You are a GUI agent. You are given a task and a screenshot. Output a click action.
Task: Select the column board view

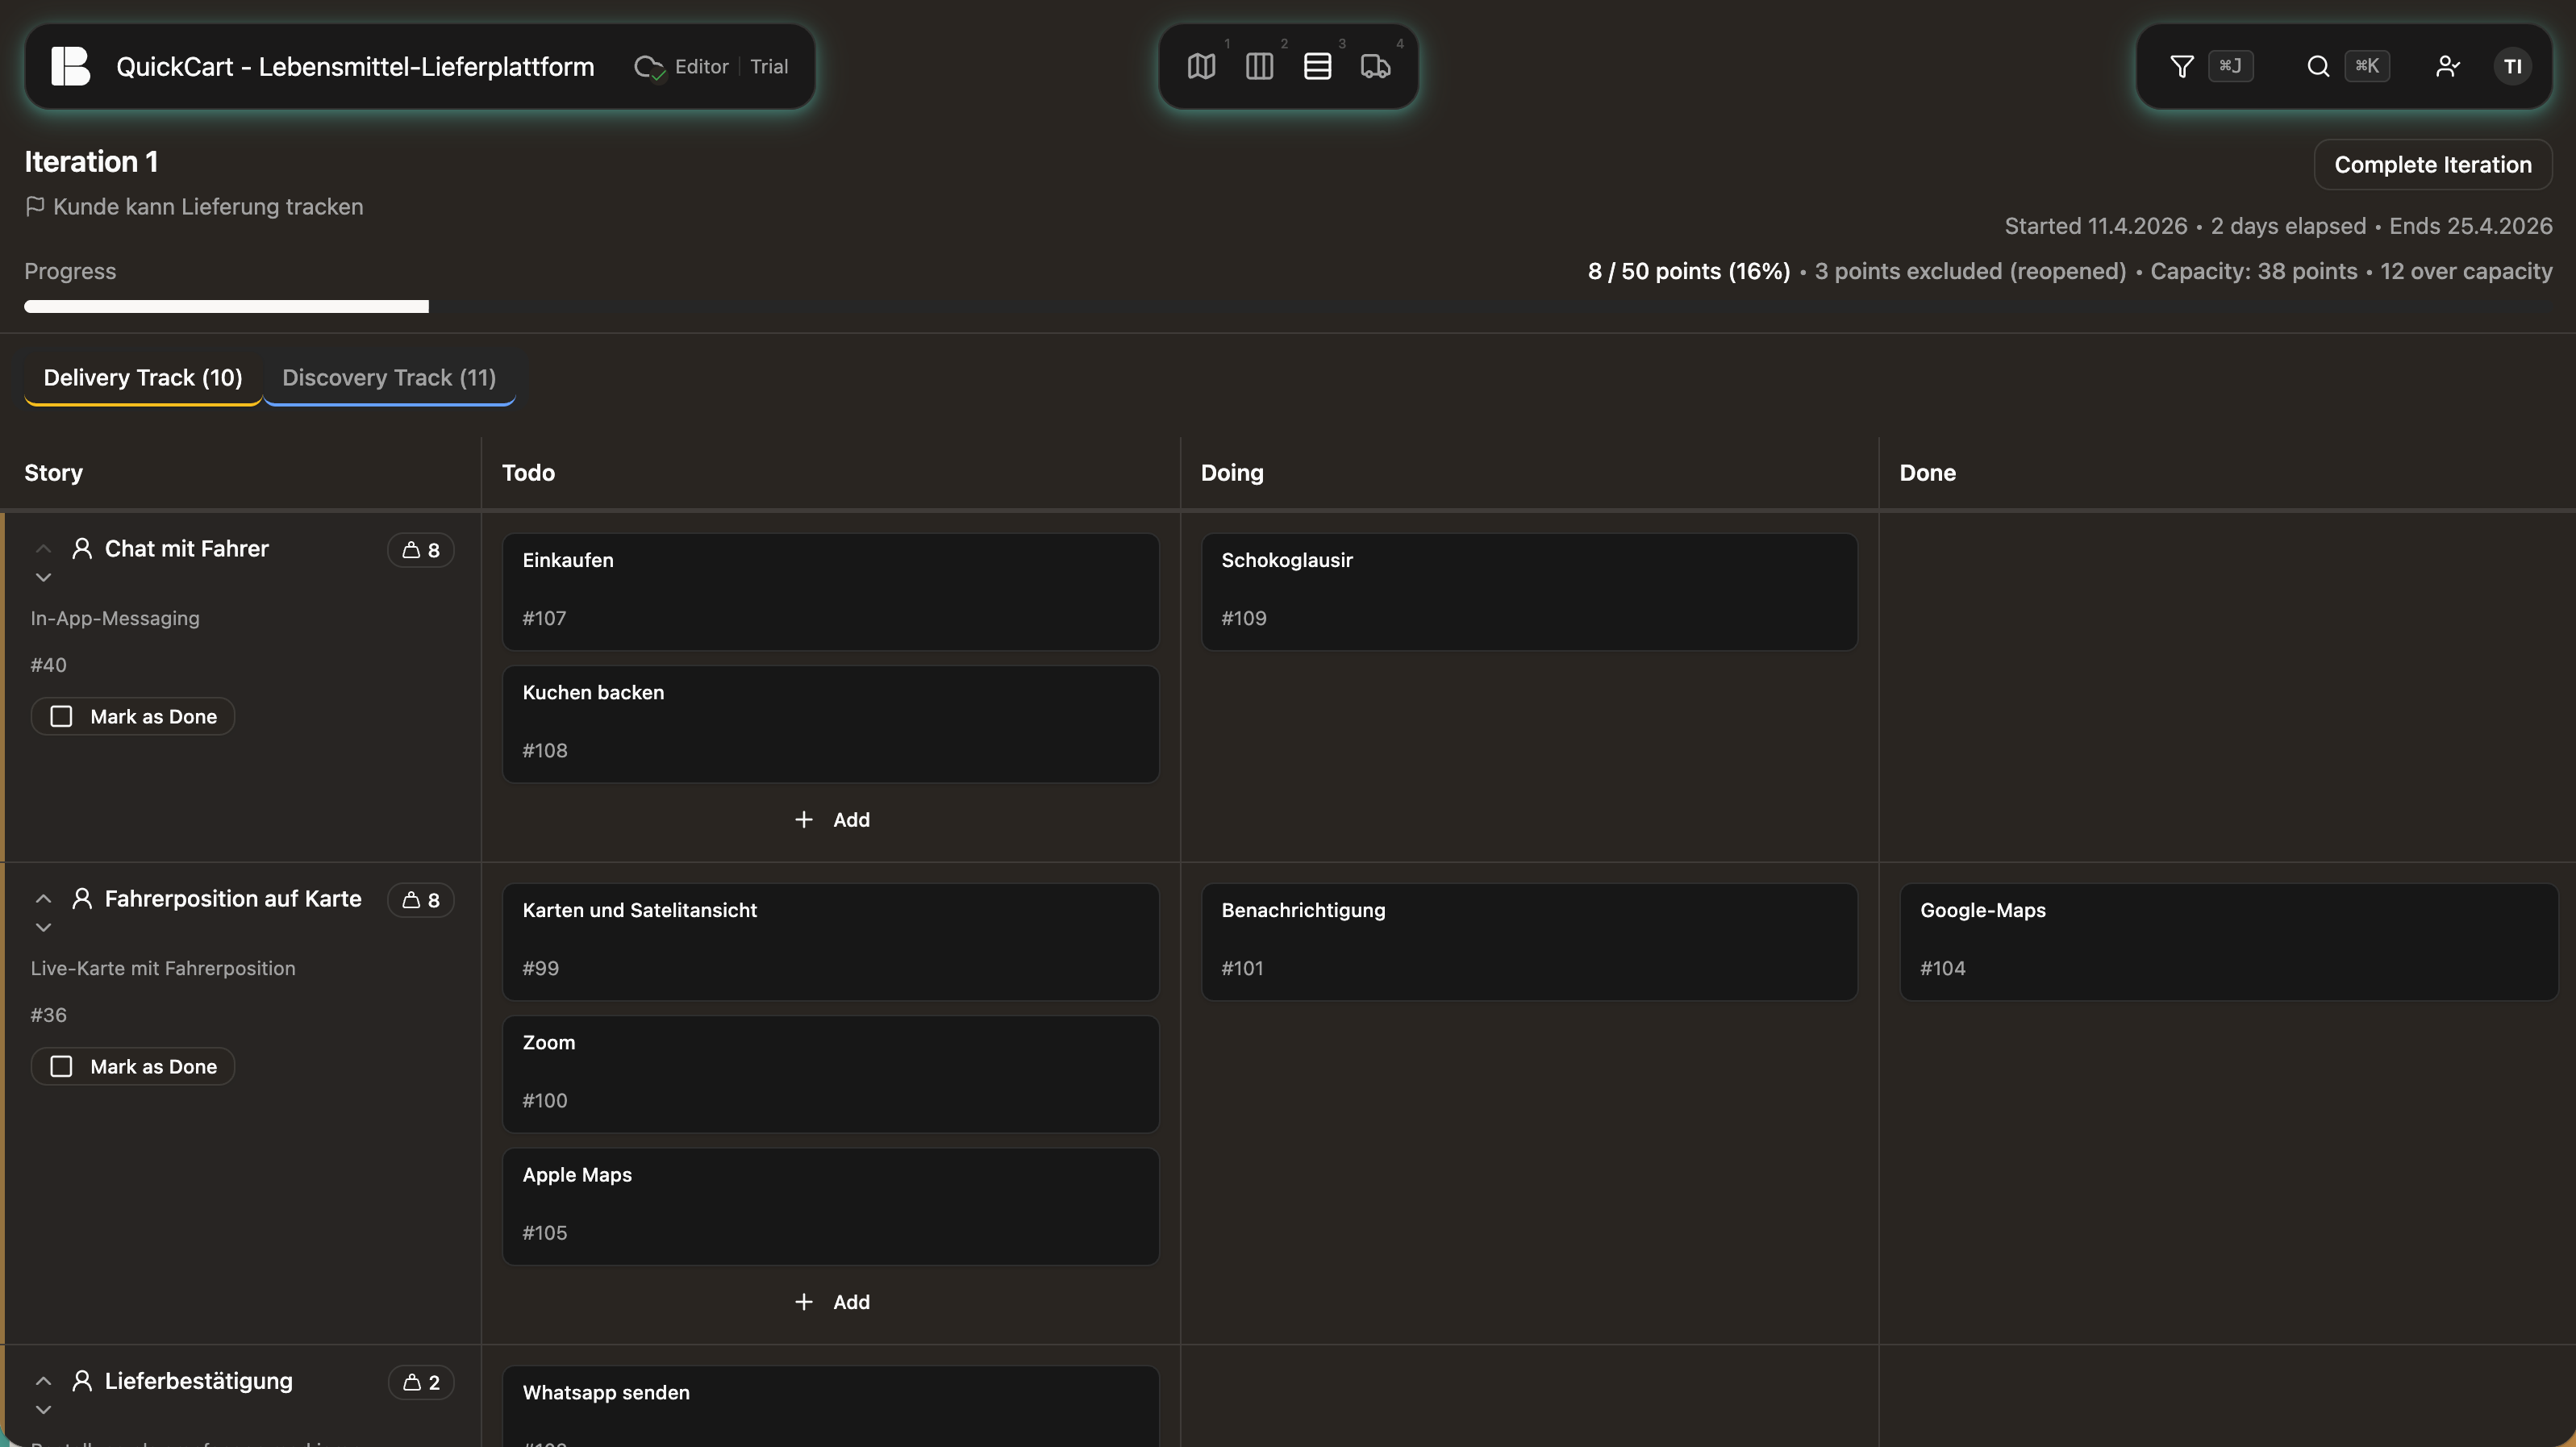click(x=1259, y=66)
